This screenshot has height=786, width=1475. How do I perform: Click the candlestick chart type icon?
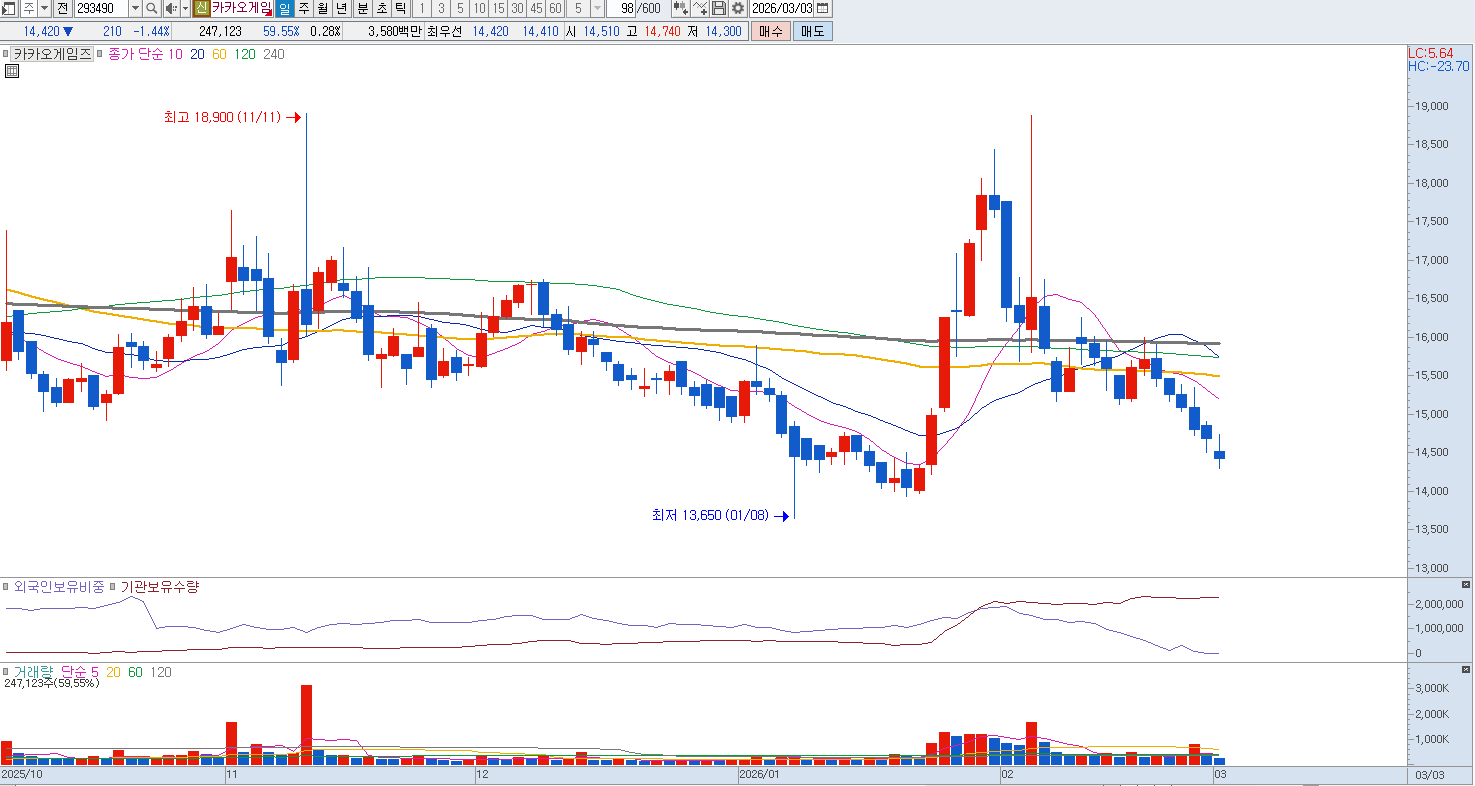pos(681,8)
